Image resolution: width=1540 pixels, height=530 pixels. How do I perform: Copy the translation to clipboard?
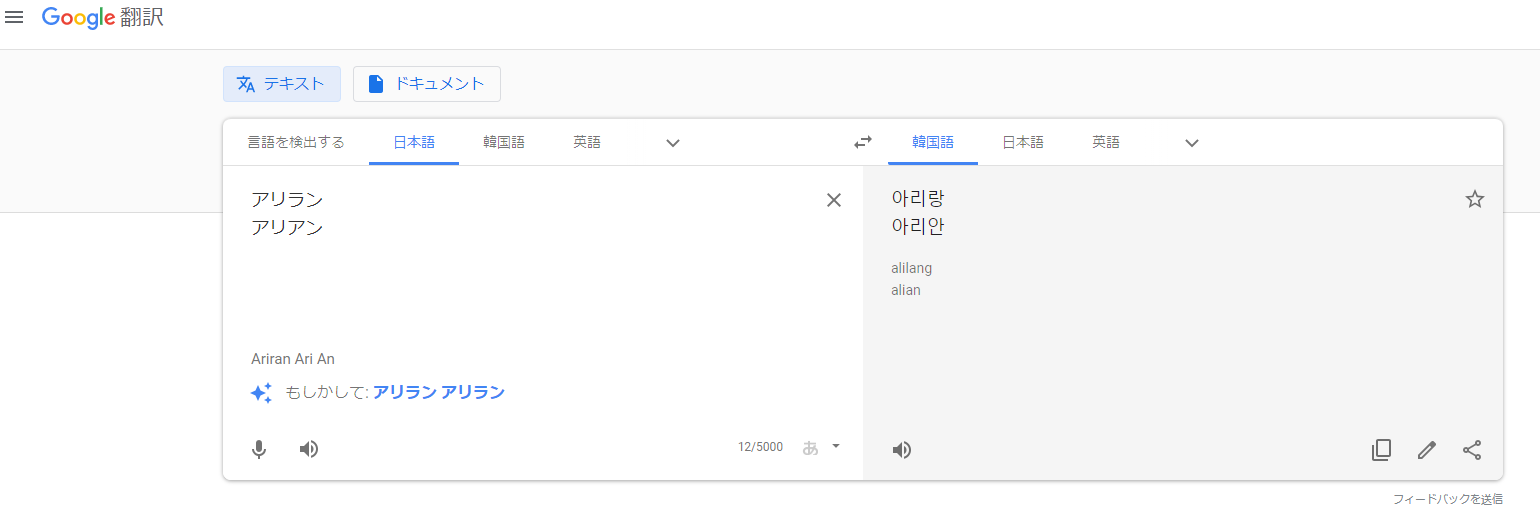click(1381, 450)
